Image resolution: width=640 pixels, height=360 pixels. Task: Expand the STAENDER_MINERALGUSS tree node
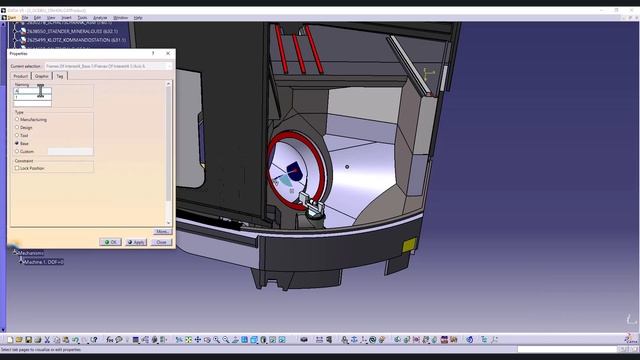pyautogui.click(x=16, y=31)
